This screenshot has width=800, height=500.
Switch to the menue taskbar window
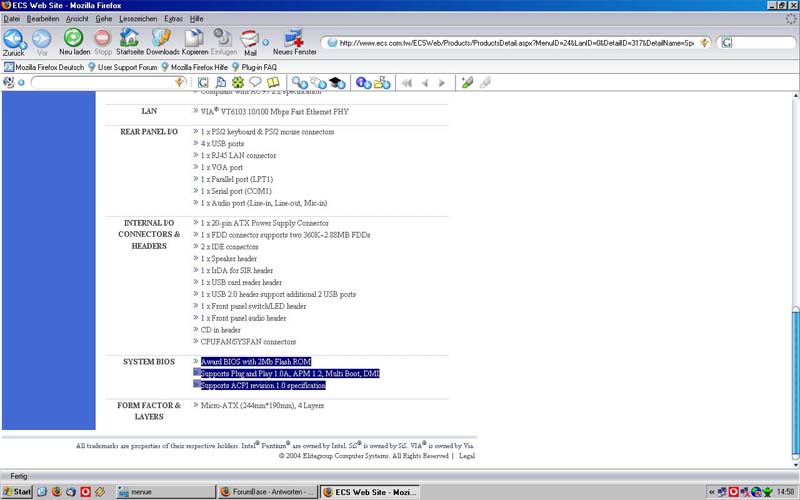pos(165,492)
